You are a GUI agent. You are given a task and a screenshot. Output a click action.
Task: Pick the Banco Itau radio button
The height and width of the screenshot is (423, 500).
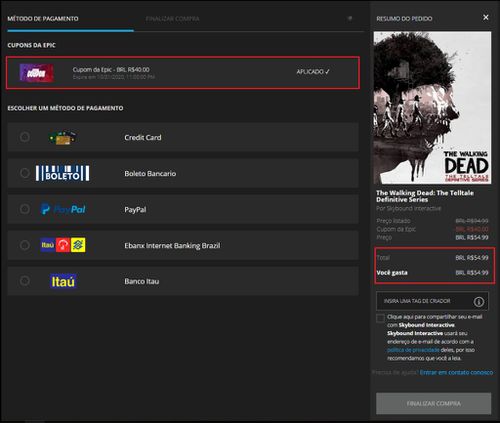click(x=25, y=281)
